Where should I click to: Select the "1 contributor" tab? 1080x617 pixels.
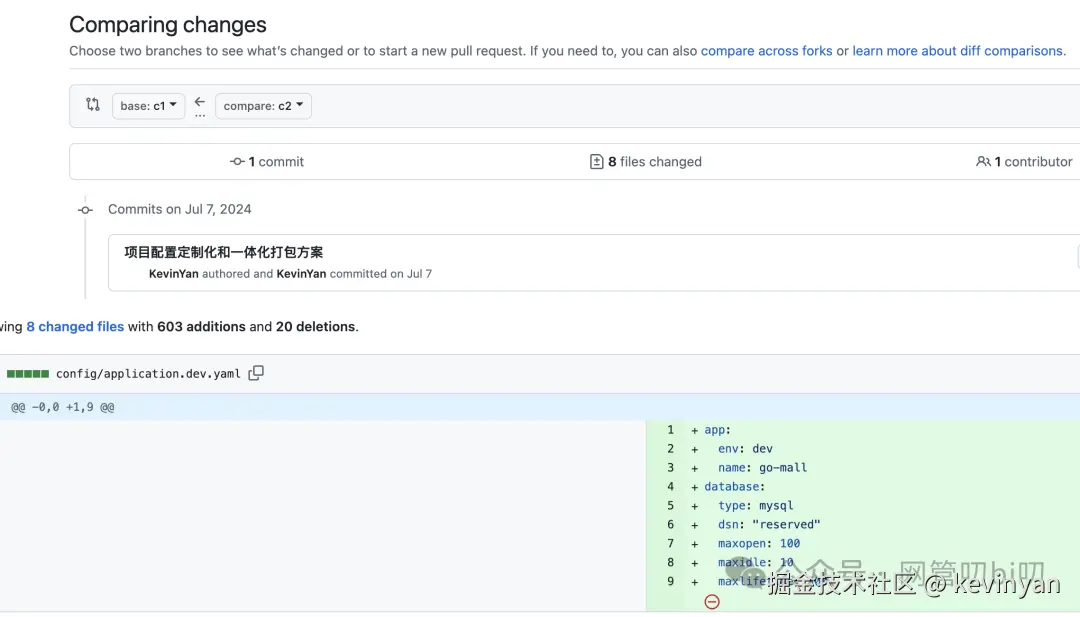[x=1024, y=162]
